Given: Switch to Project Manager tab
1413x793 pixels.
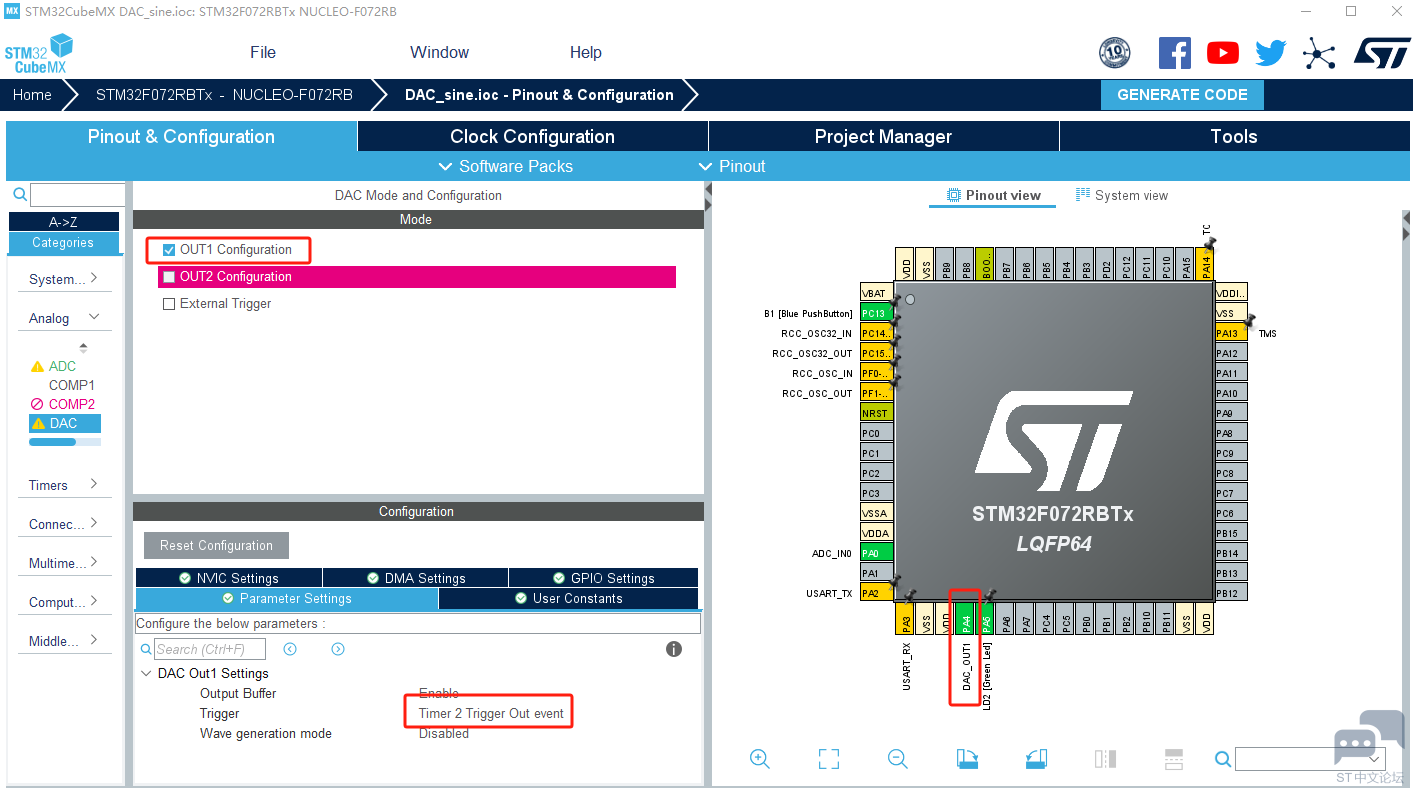Looking at the screenshot, I should (883, 137).
